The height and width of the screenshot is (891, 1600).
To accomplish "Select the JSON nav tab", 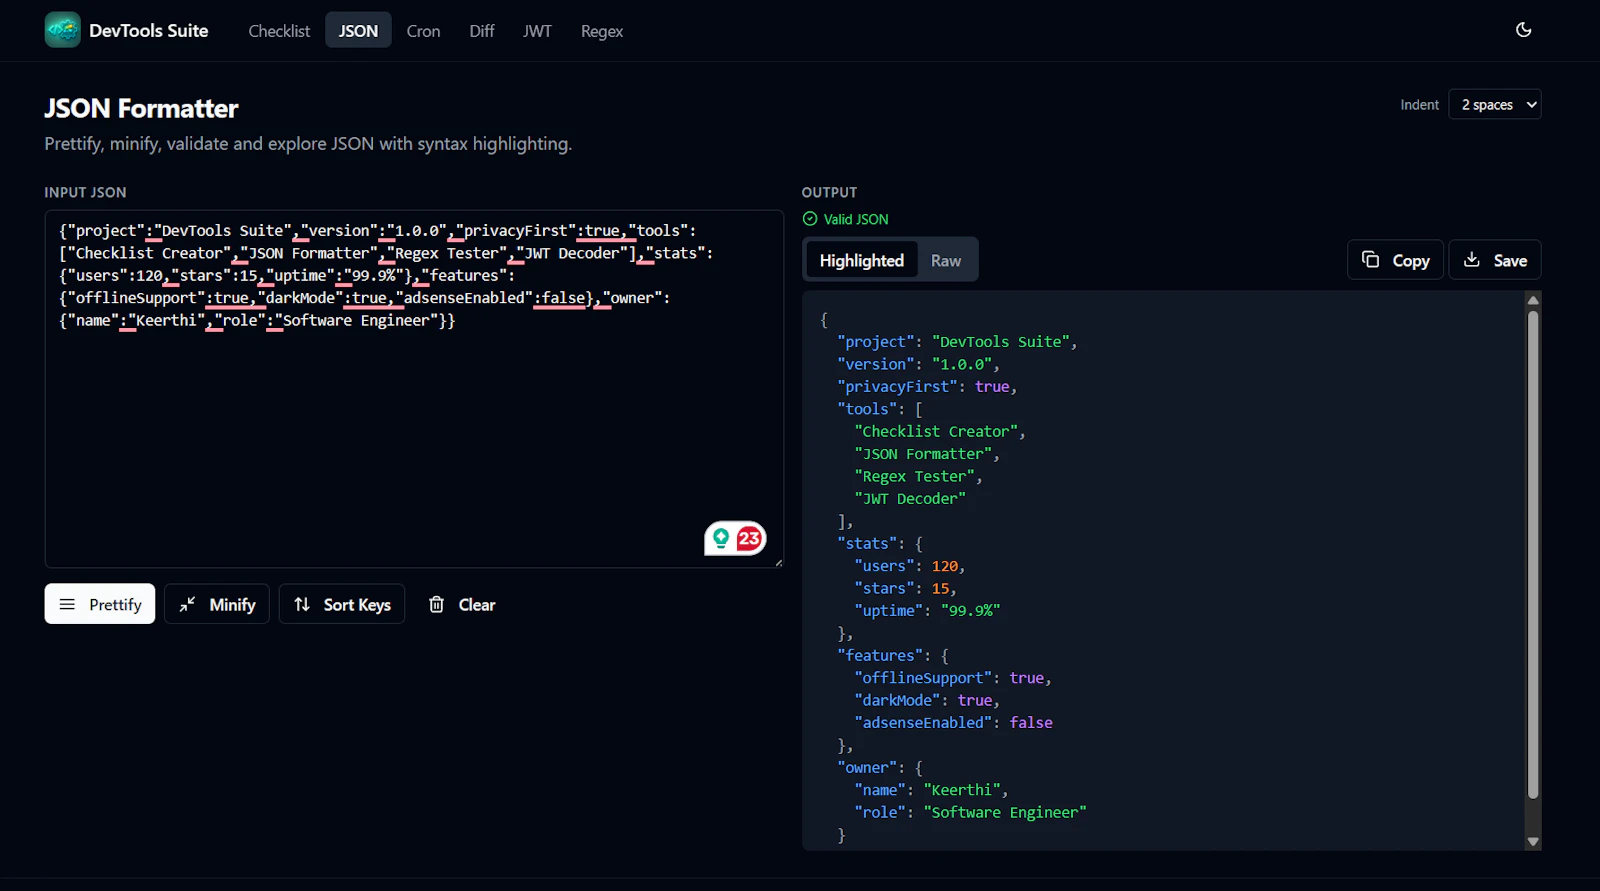I will click(358, 31).
